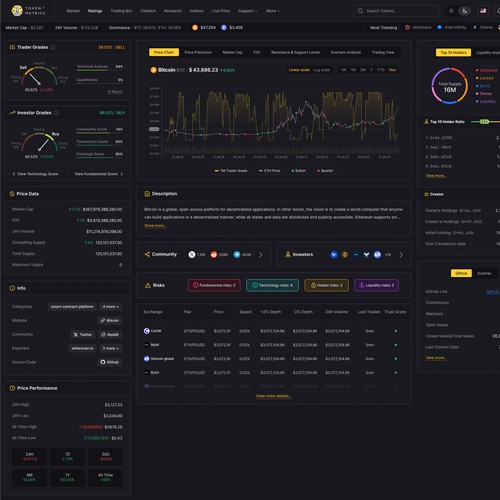This screenshot has height=500, width=500.
Task: Set chart range to YTD
Action: click(x=381, y=70)
